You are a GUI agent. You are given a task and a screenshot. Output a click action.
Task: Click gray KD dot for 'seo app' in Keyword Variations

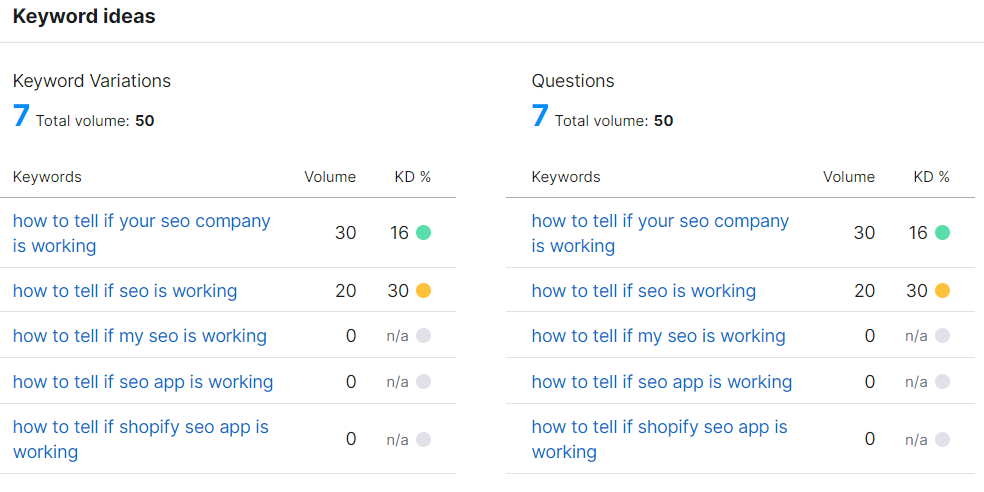tap(423, 382)
